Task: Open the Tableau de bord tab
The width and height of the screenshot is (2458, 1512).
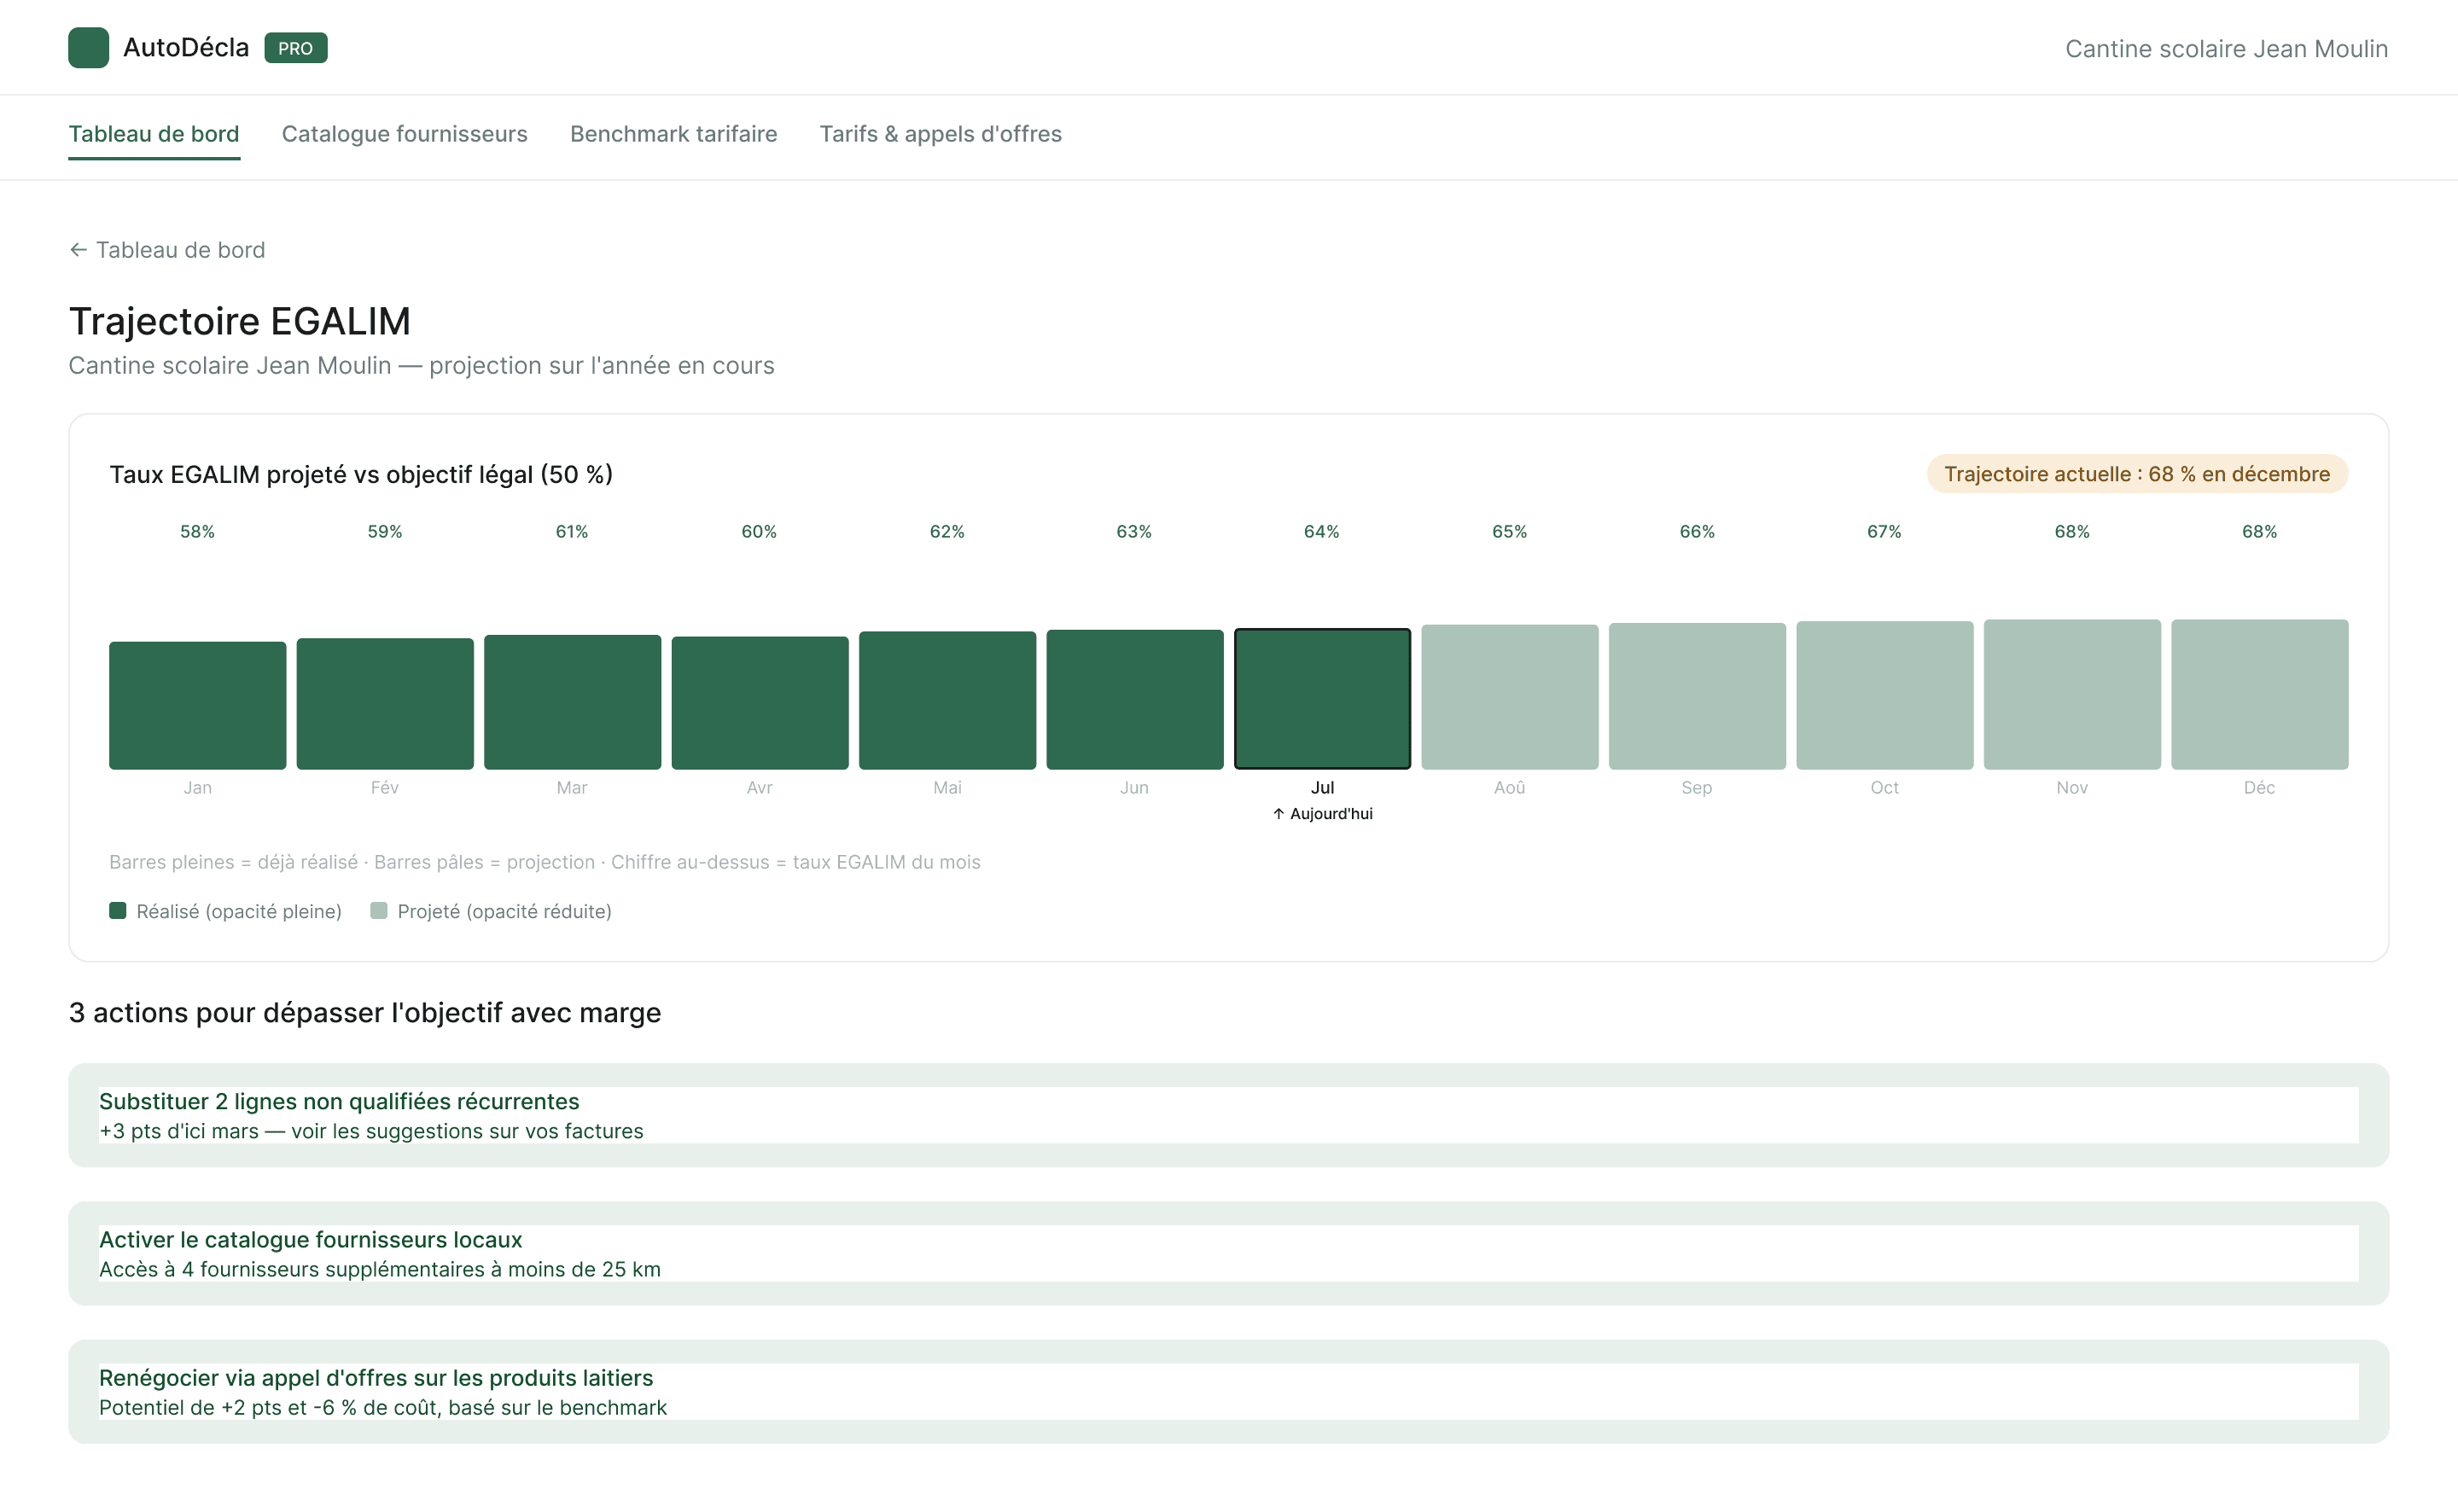Action: [154, 134]
